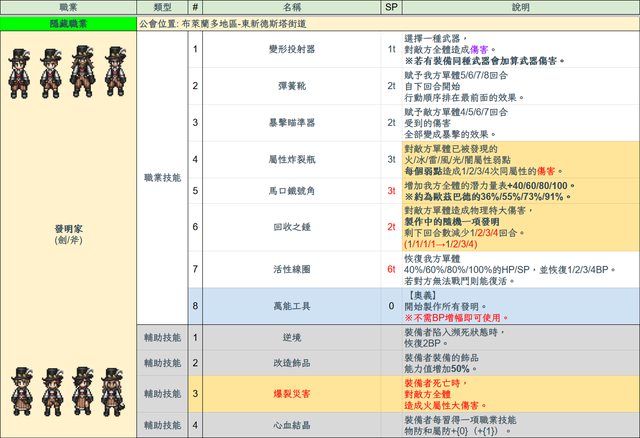Viewport: 640px width, 438px height.
Task: Select the 變形投射器 skill name
Action: point(293,48)
